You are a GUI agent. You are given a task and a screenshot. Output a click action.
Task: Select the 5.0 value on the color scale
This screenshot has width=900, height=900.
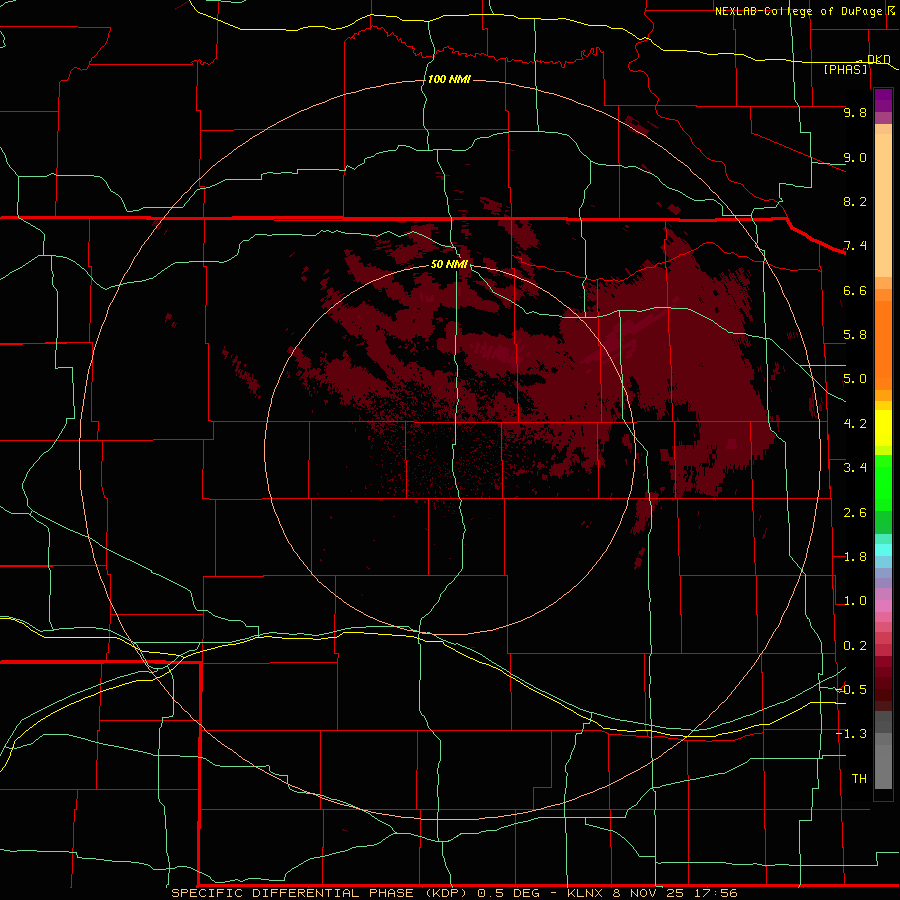(855, 379)
